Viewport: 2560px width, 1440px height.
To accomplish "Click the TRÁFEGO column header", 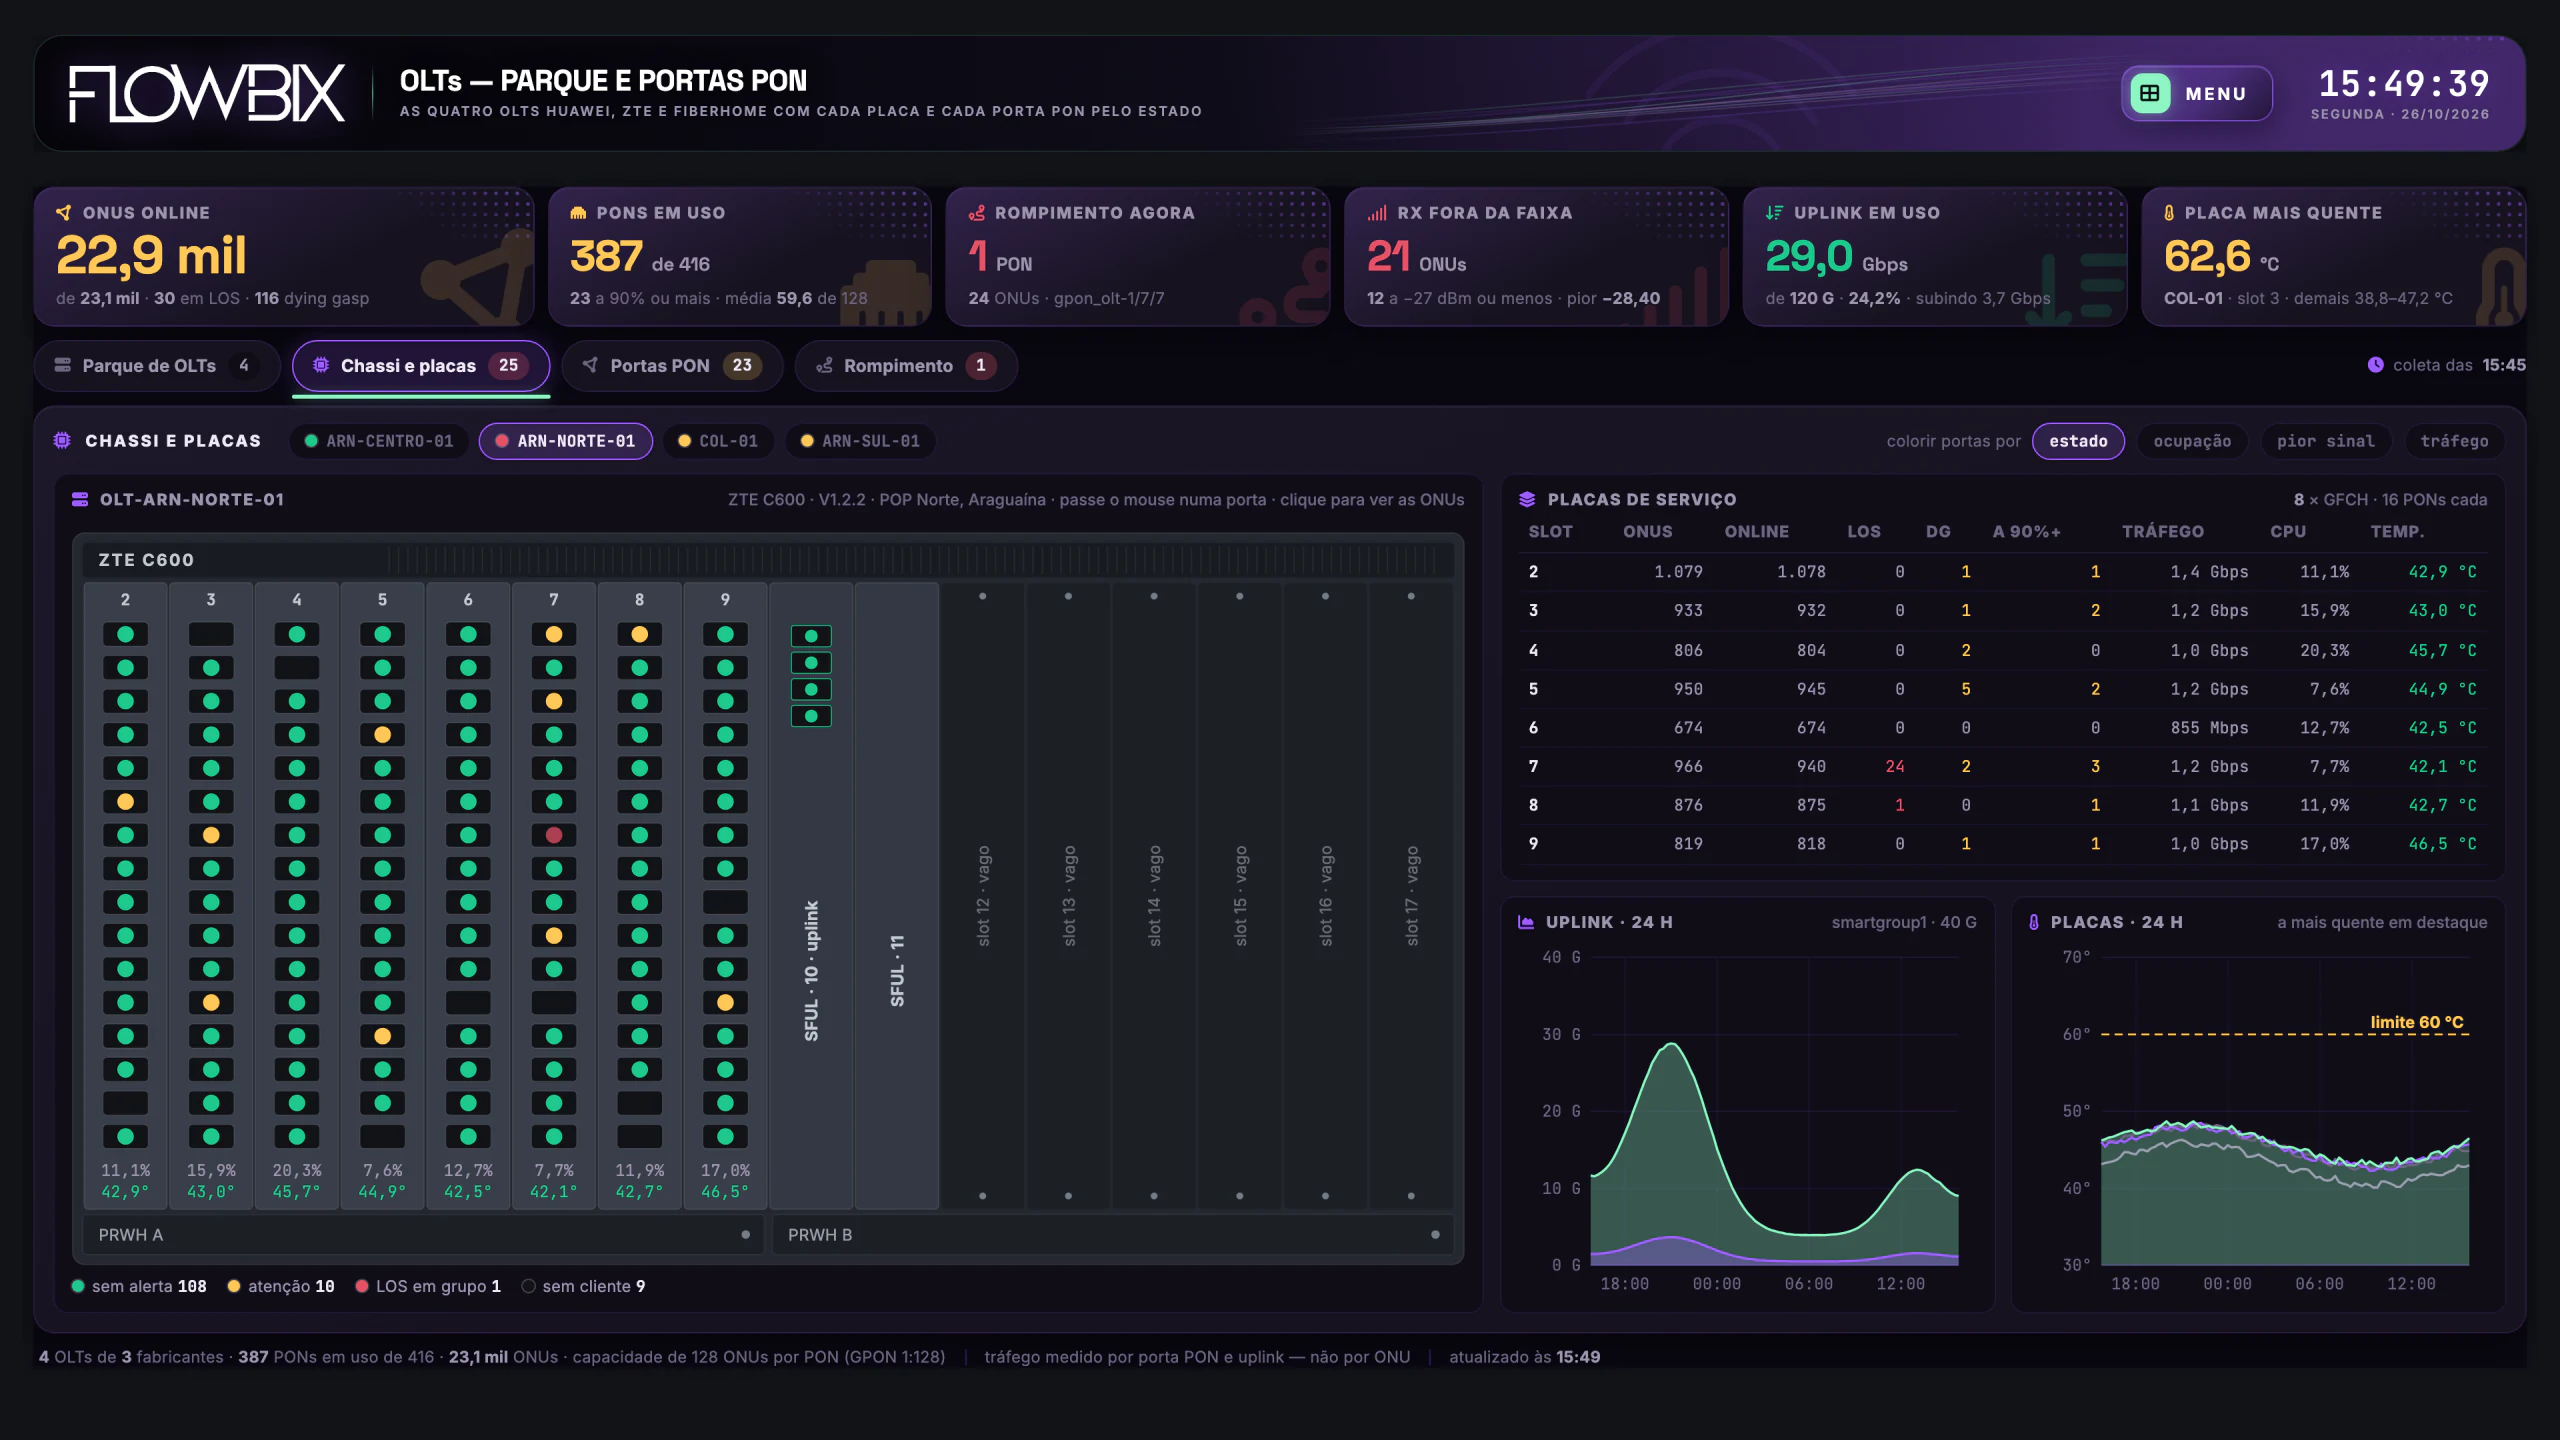I will tap(2163, 532).
